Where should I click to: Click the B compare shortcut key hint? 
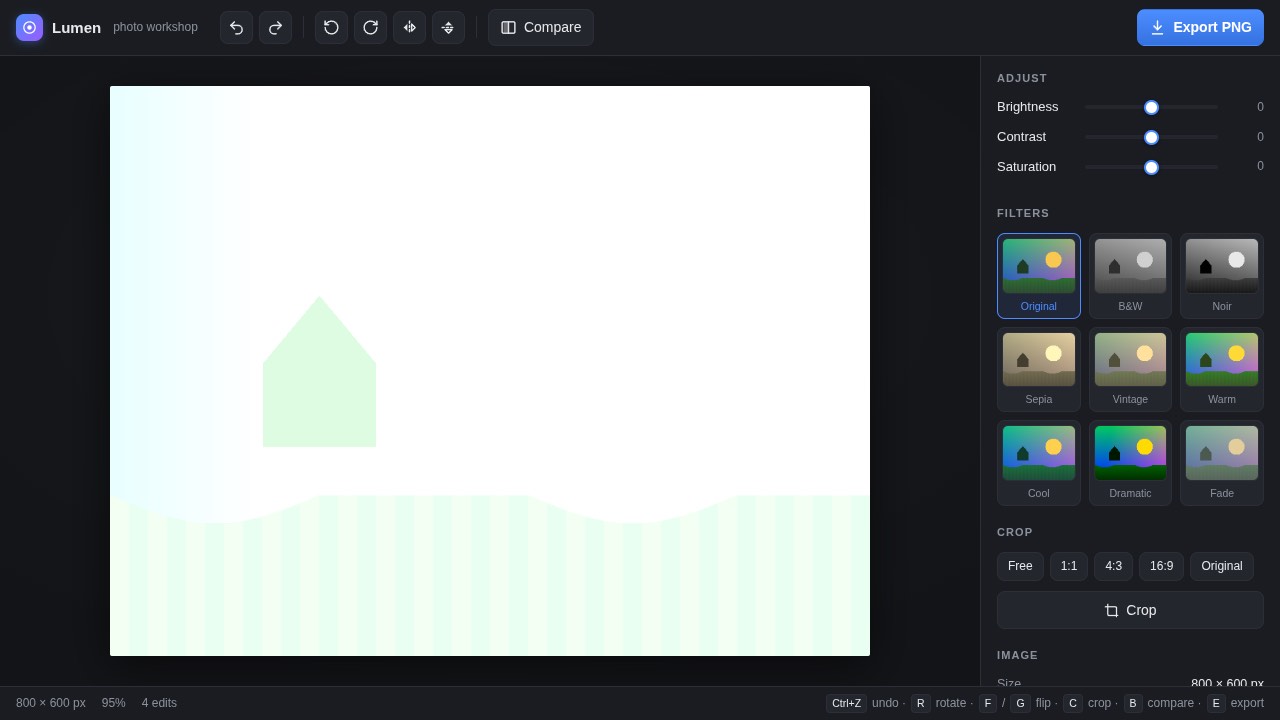point(1133,703)
